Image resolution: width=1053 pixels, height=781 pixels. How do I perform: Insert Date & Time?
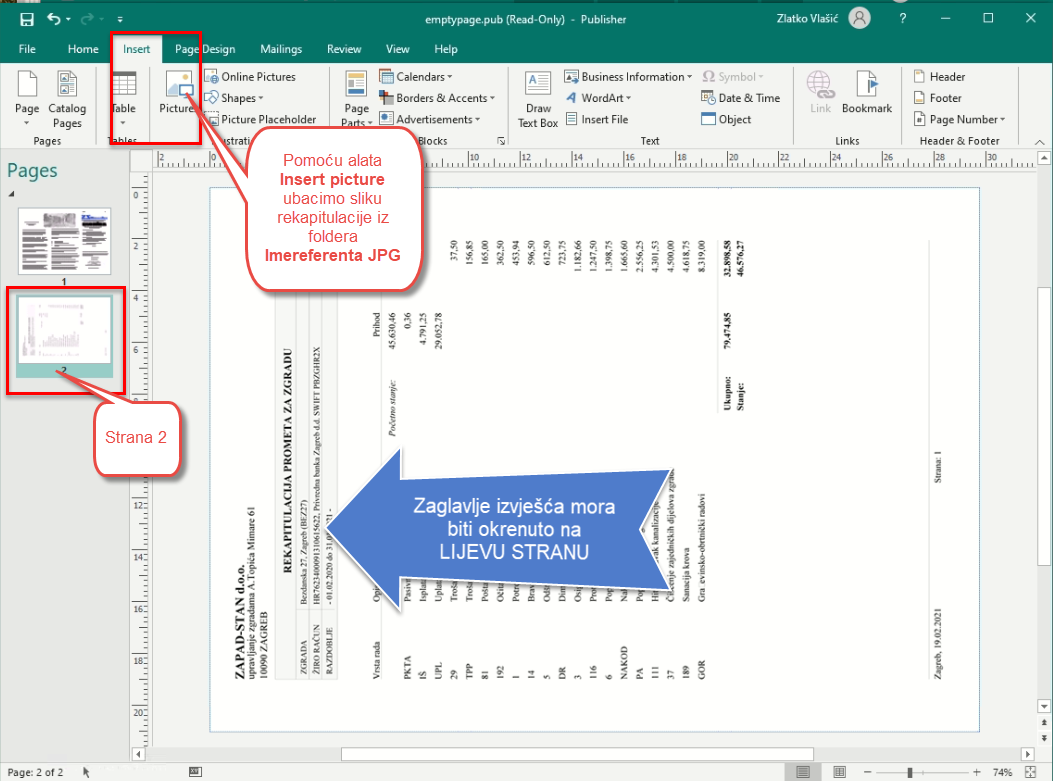741,98
